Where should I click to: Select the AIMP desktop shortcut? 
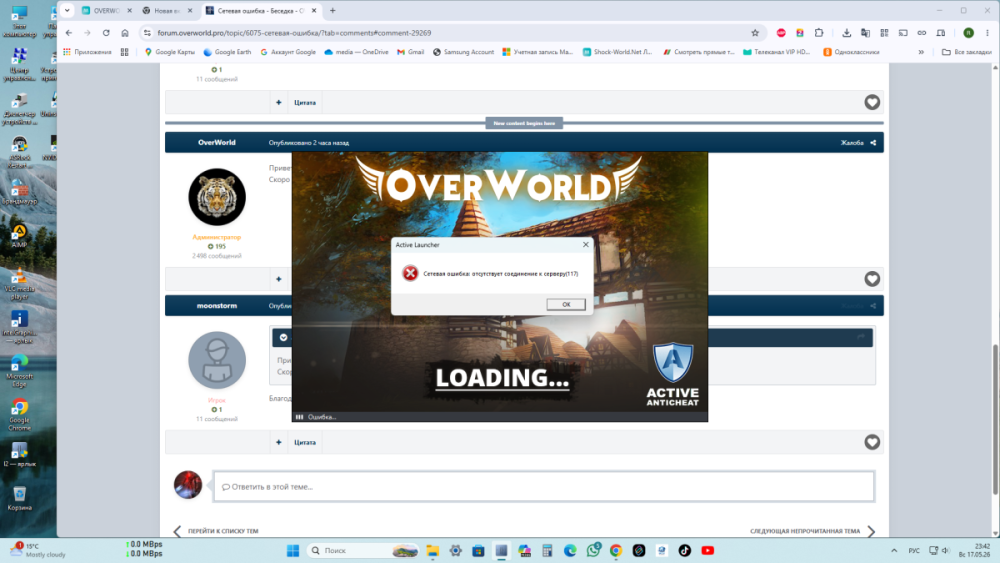point(19,236)
